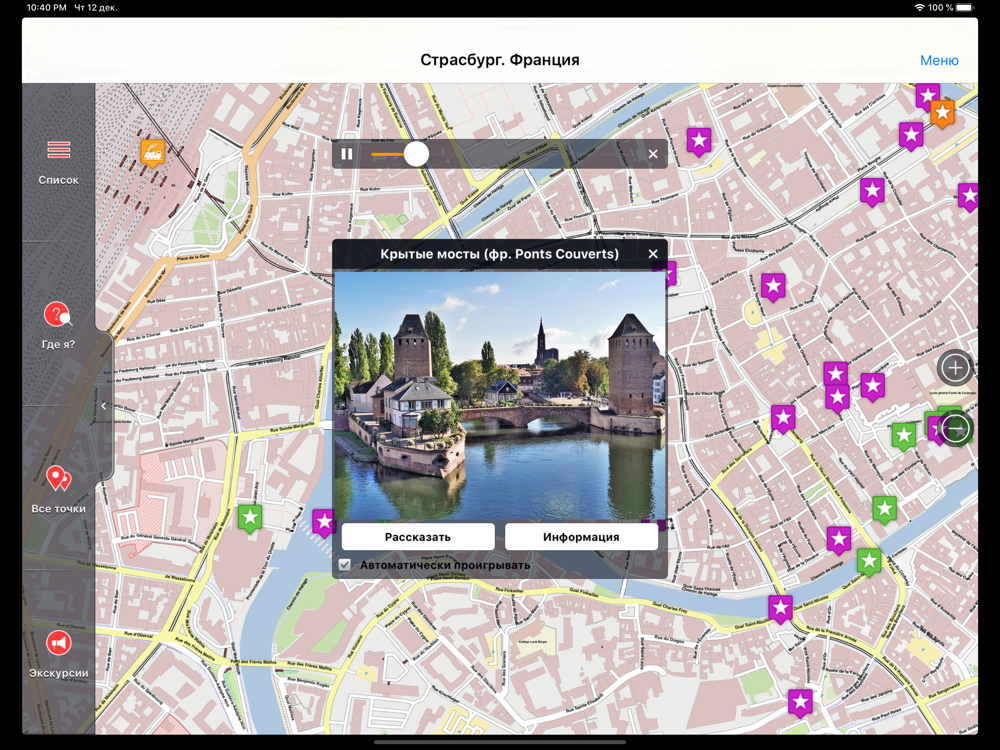Tap the Где я? location icon

57,315
